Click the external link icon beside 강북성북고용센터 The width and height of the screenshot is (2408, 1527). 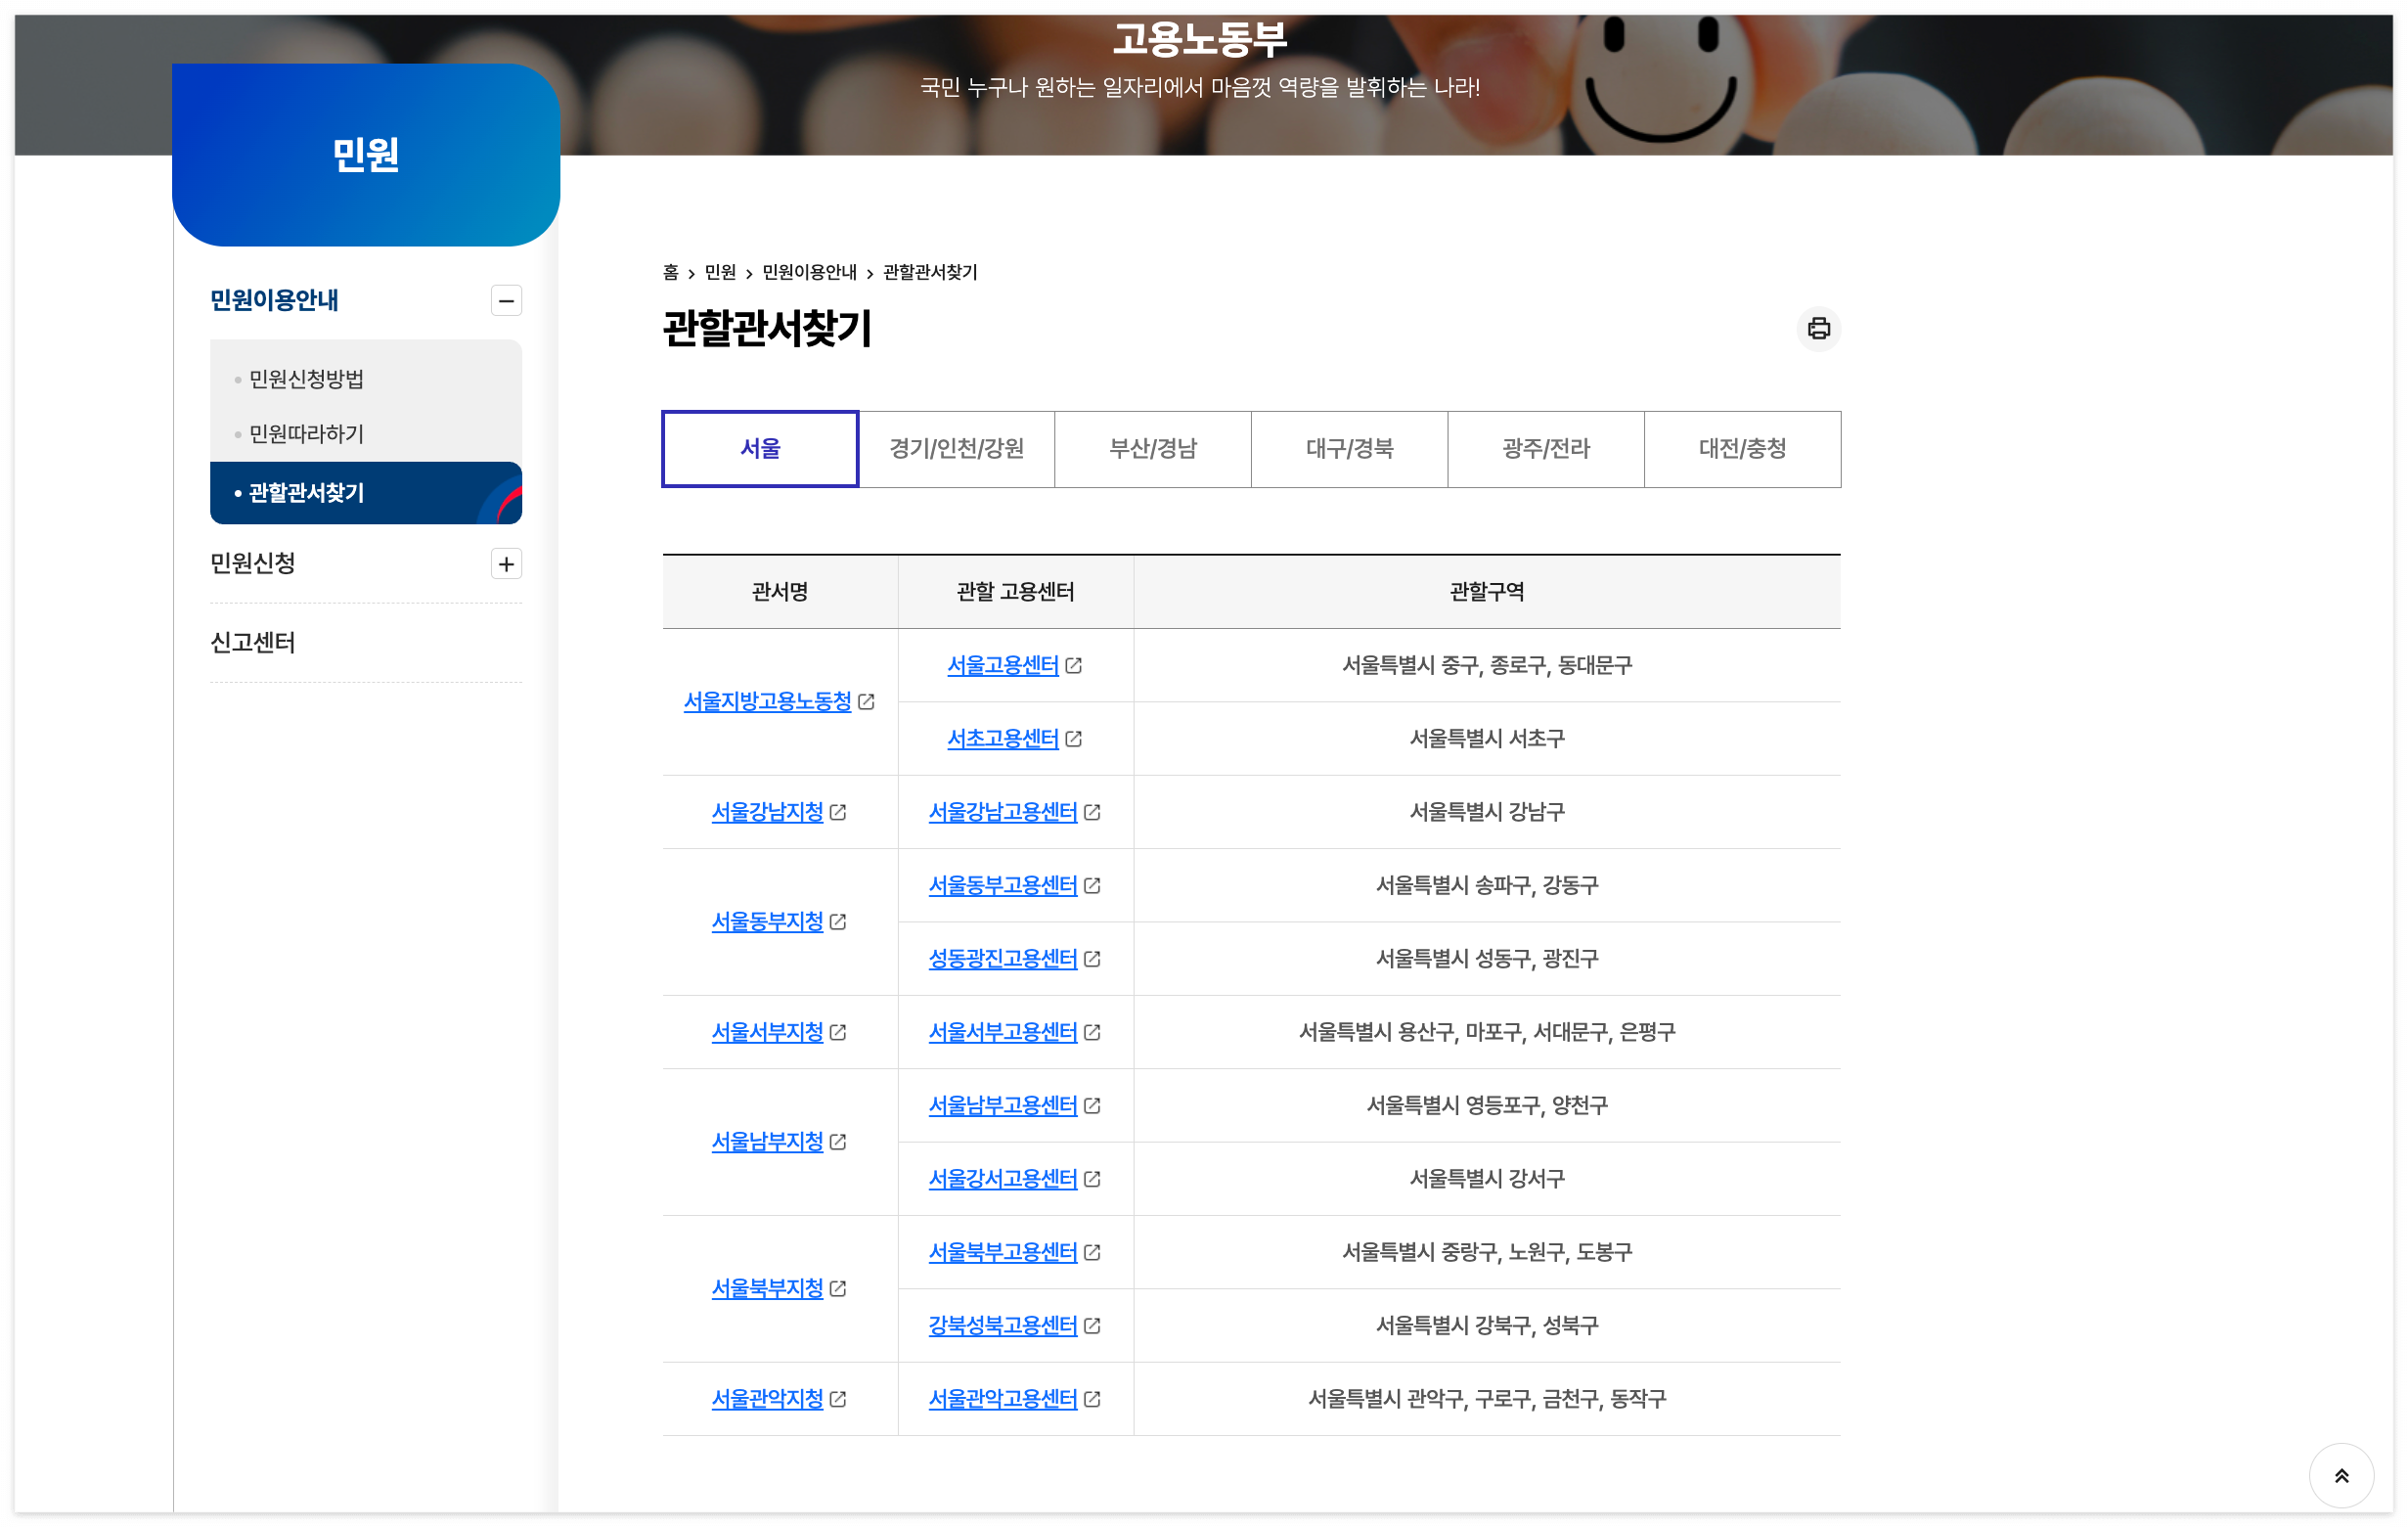tap(1092, 1326)
